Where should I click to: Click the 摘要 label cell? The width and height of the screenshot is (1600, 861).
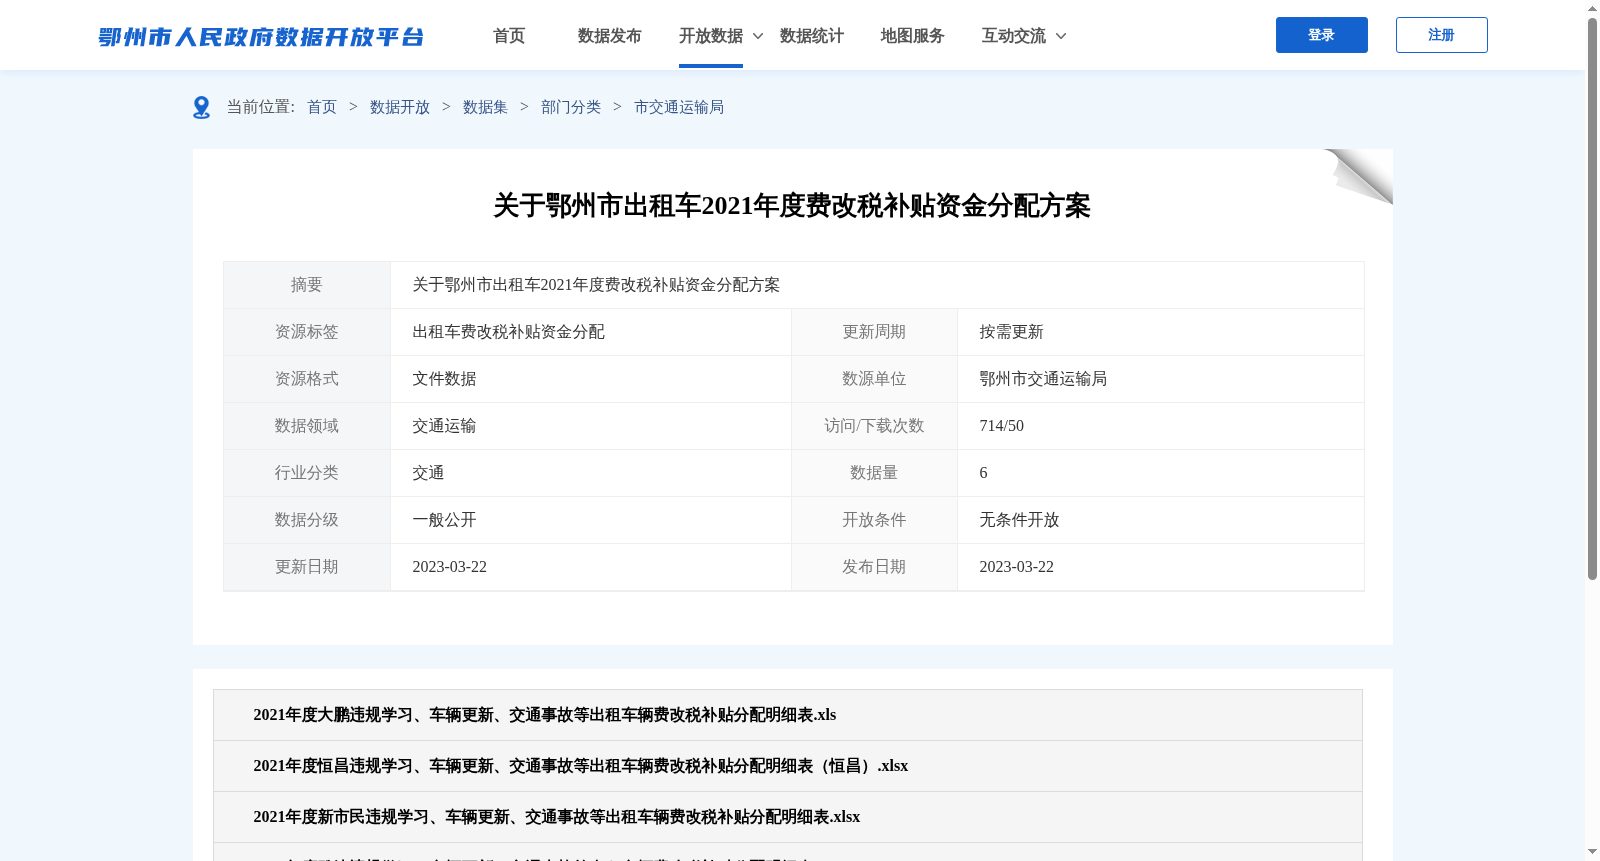click(x=307, y=285)
